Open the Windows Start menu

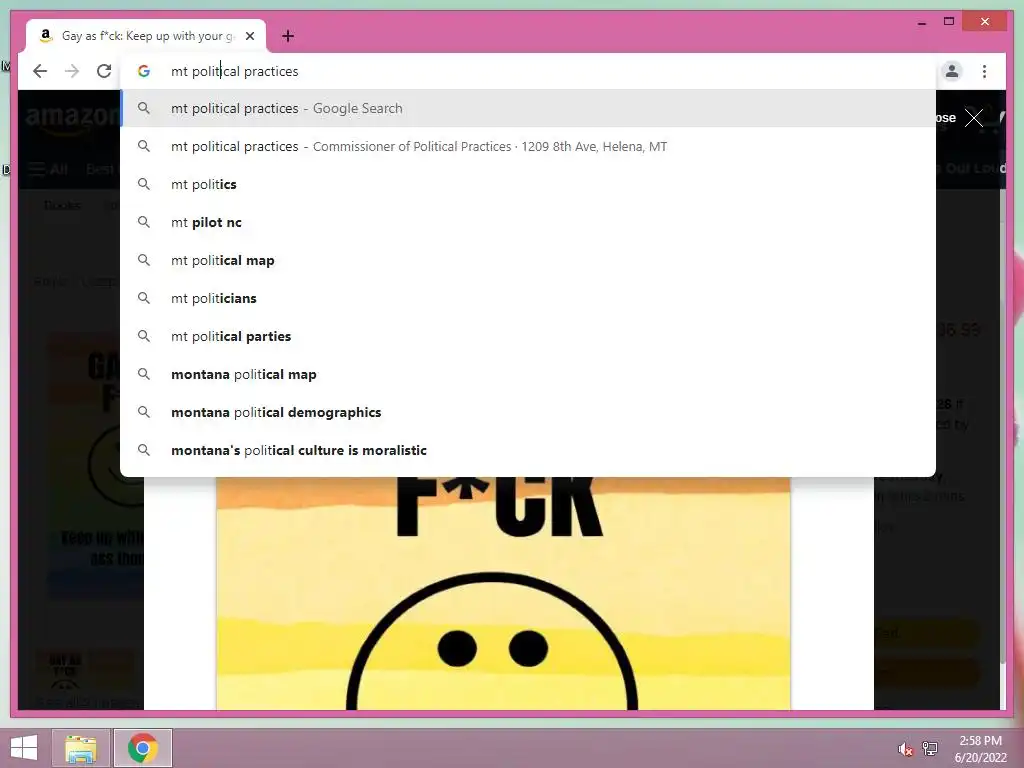coord(24,748)
